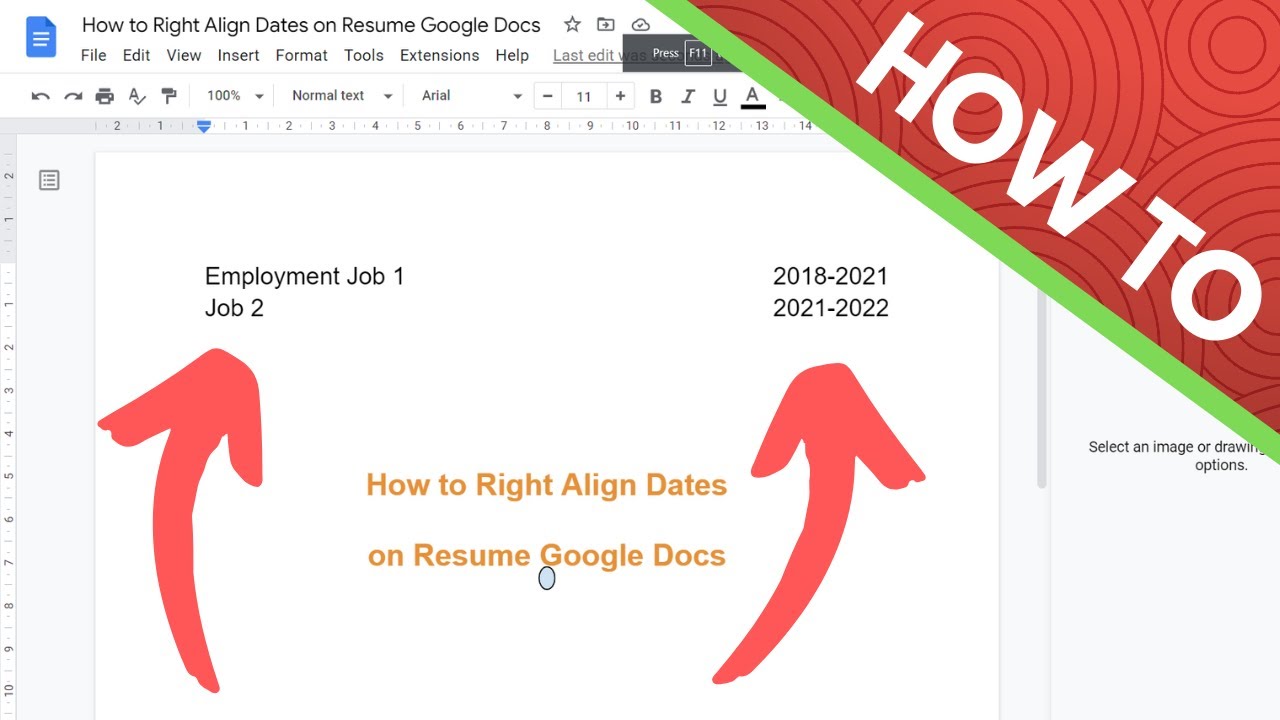The height and width of the screenshot is (720, 1280).
Task: Click the text Employment Job 1
Action: coord(305,276)
